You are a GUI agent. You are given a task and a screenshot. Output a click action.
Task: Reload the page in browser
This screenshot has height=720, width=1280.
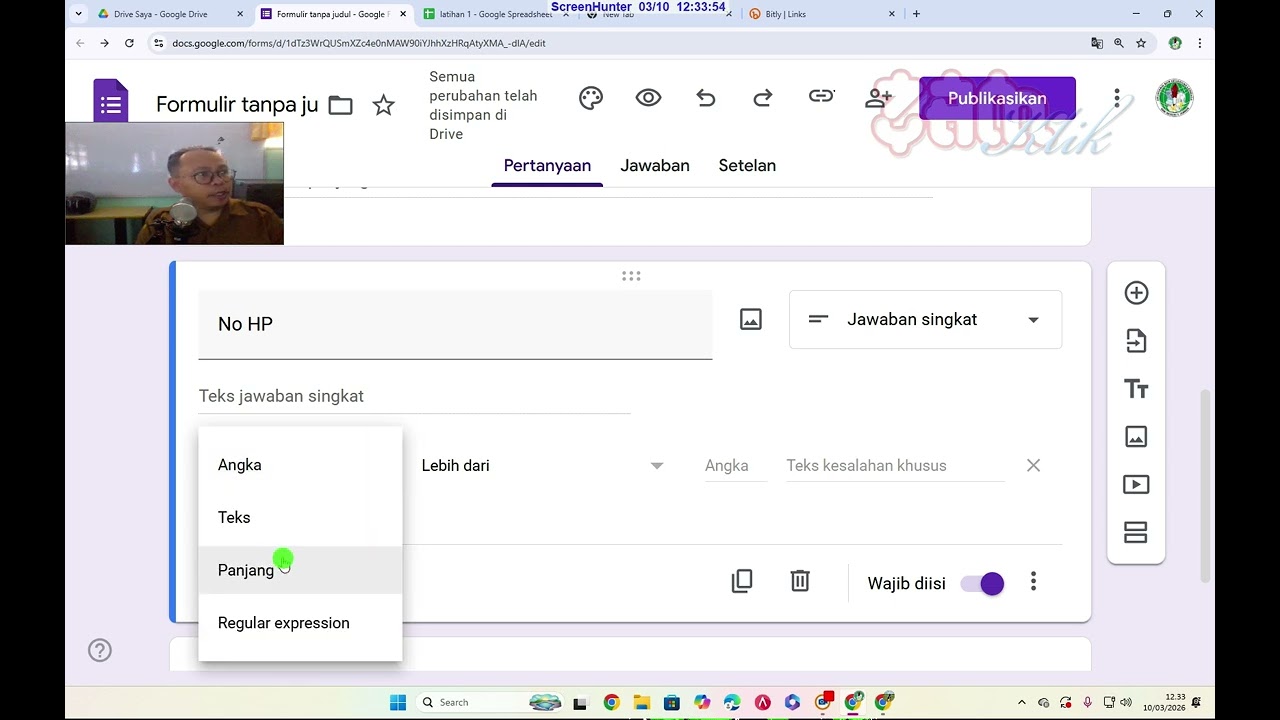(x=129, y=43)
